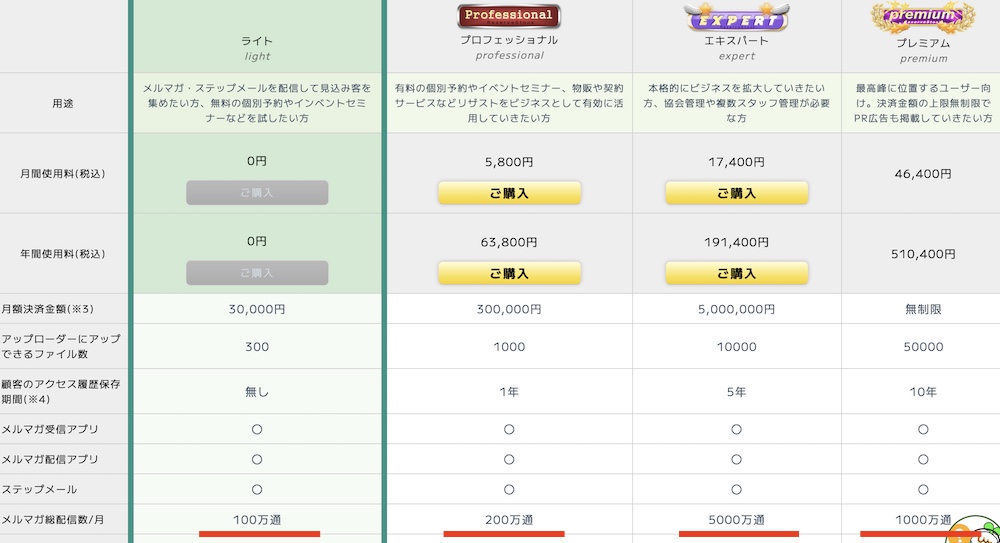Click the Premium 46,400円 monthly price
1000x543 pixels.
point(923,173)
